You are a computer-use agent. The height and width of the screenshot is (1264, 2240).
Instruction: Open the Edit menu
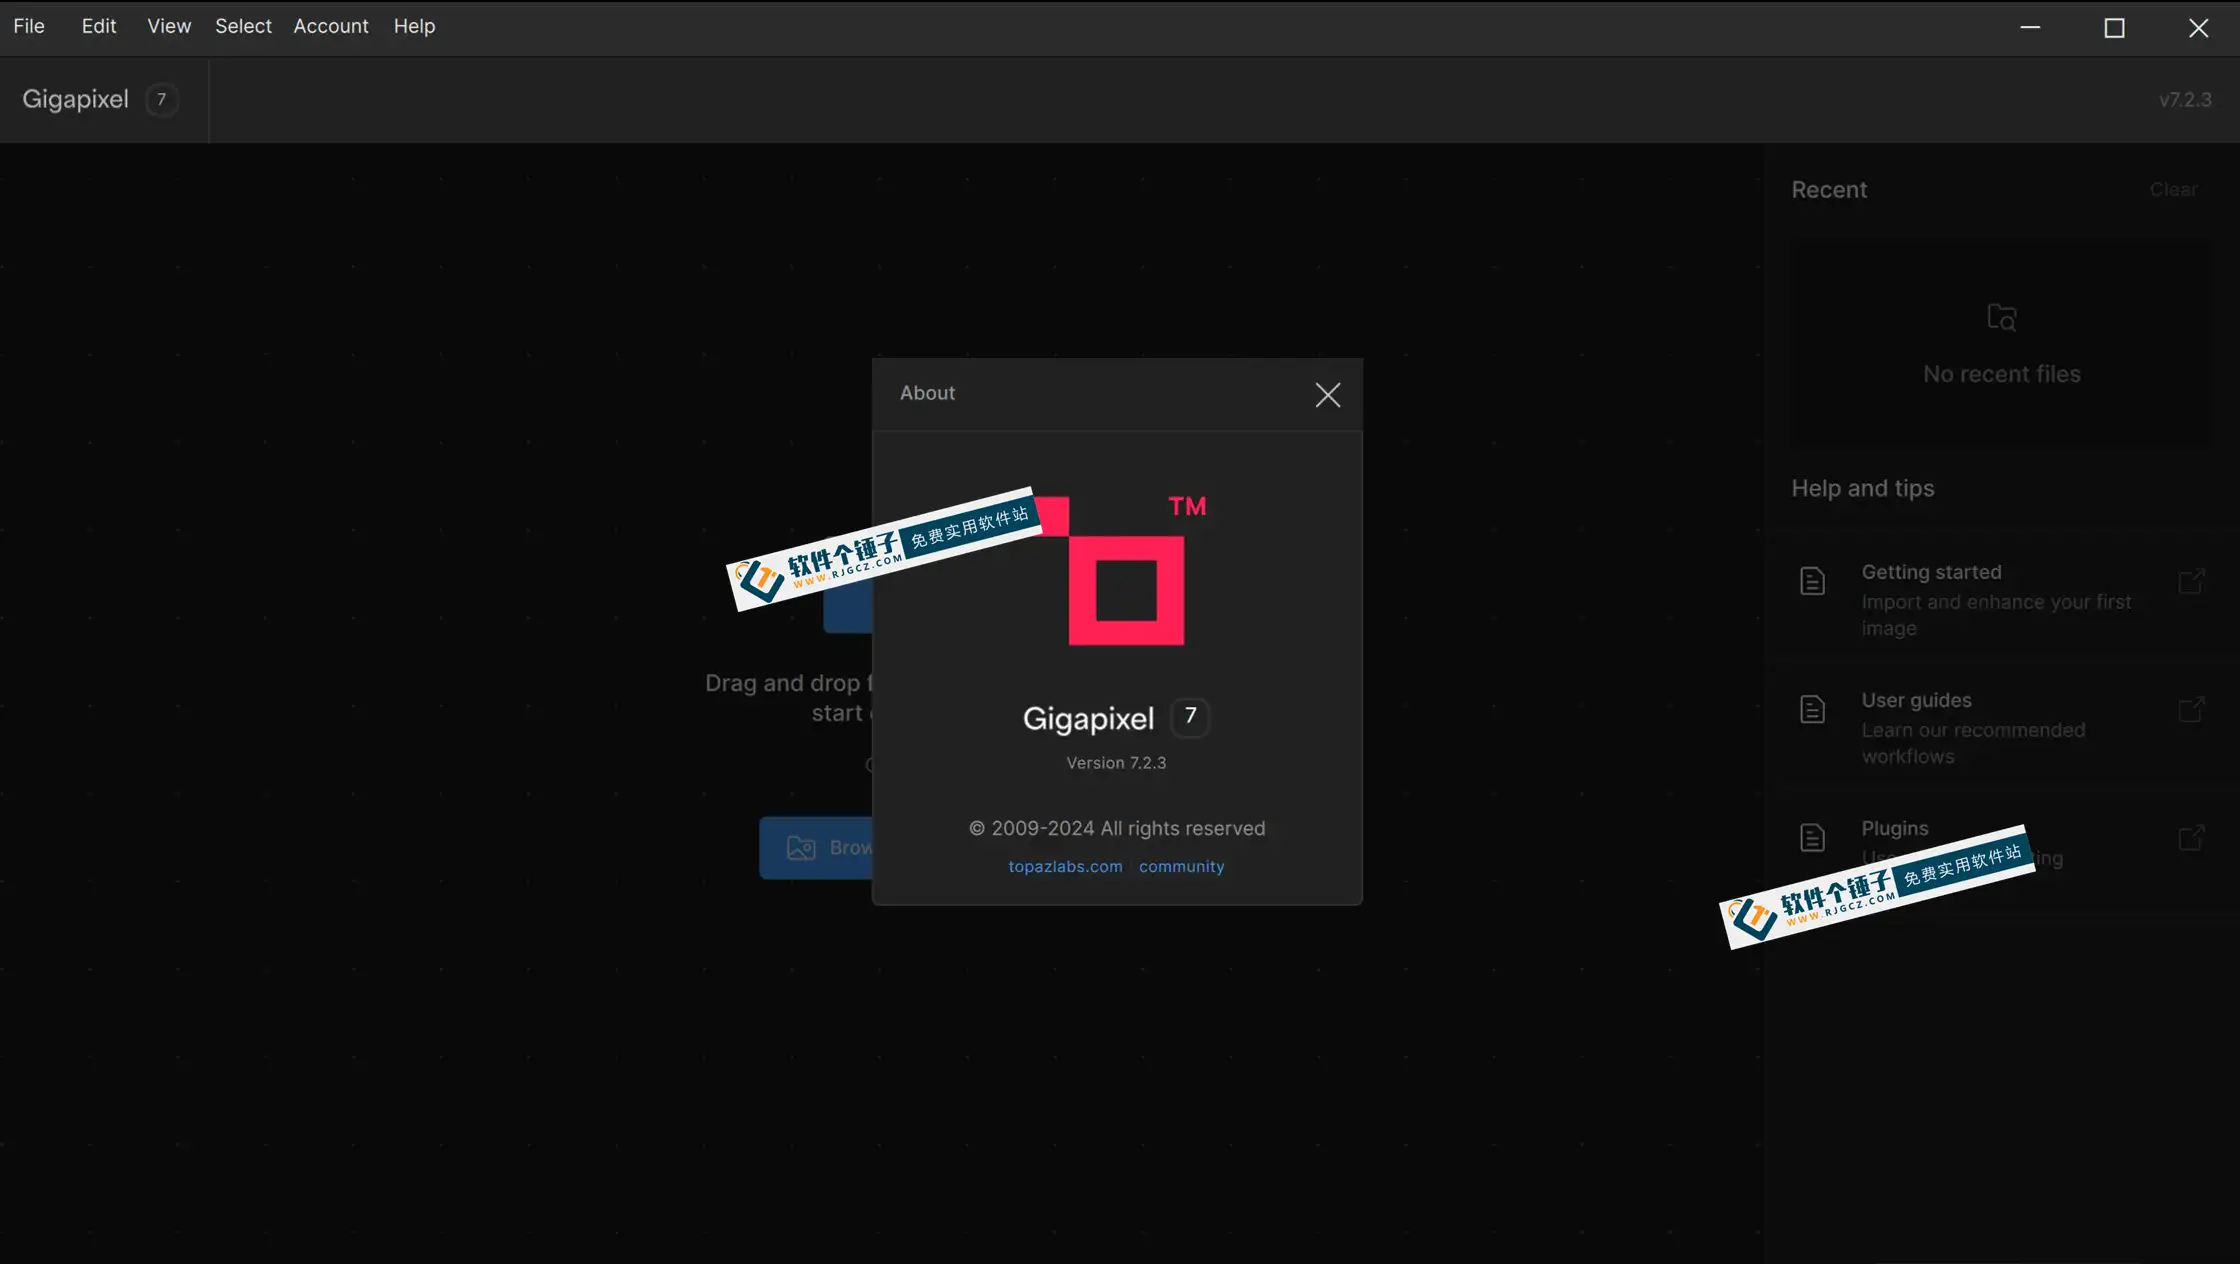click(99, 27)
